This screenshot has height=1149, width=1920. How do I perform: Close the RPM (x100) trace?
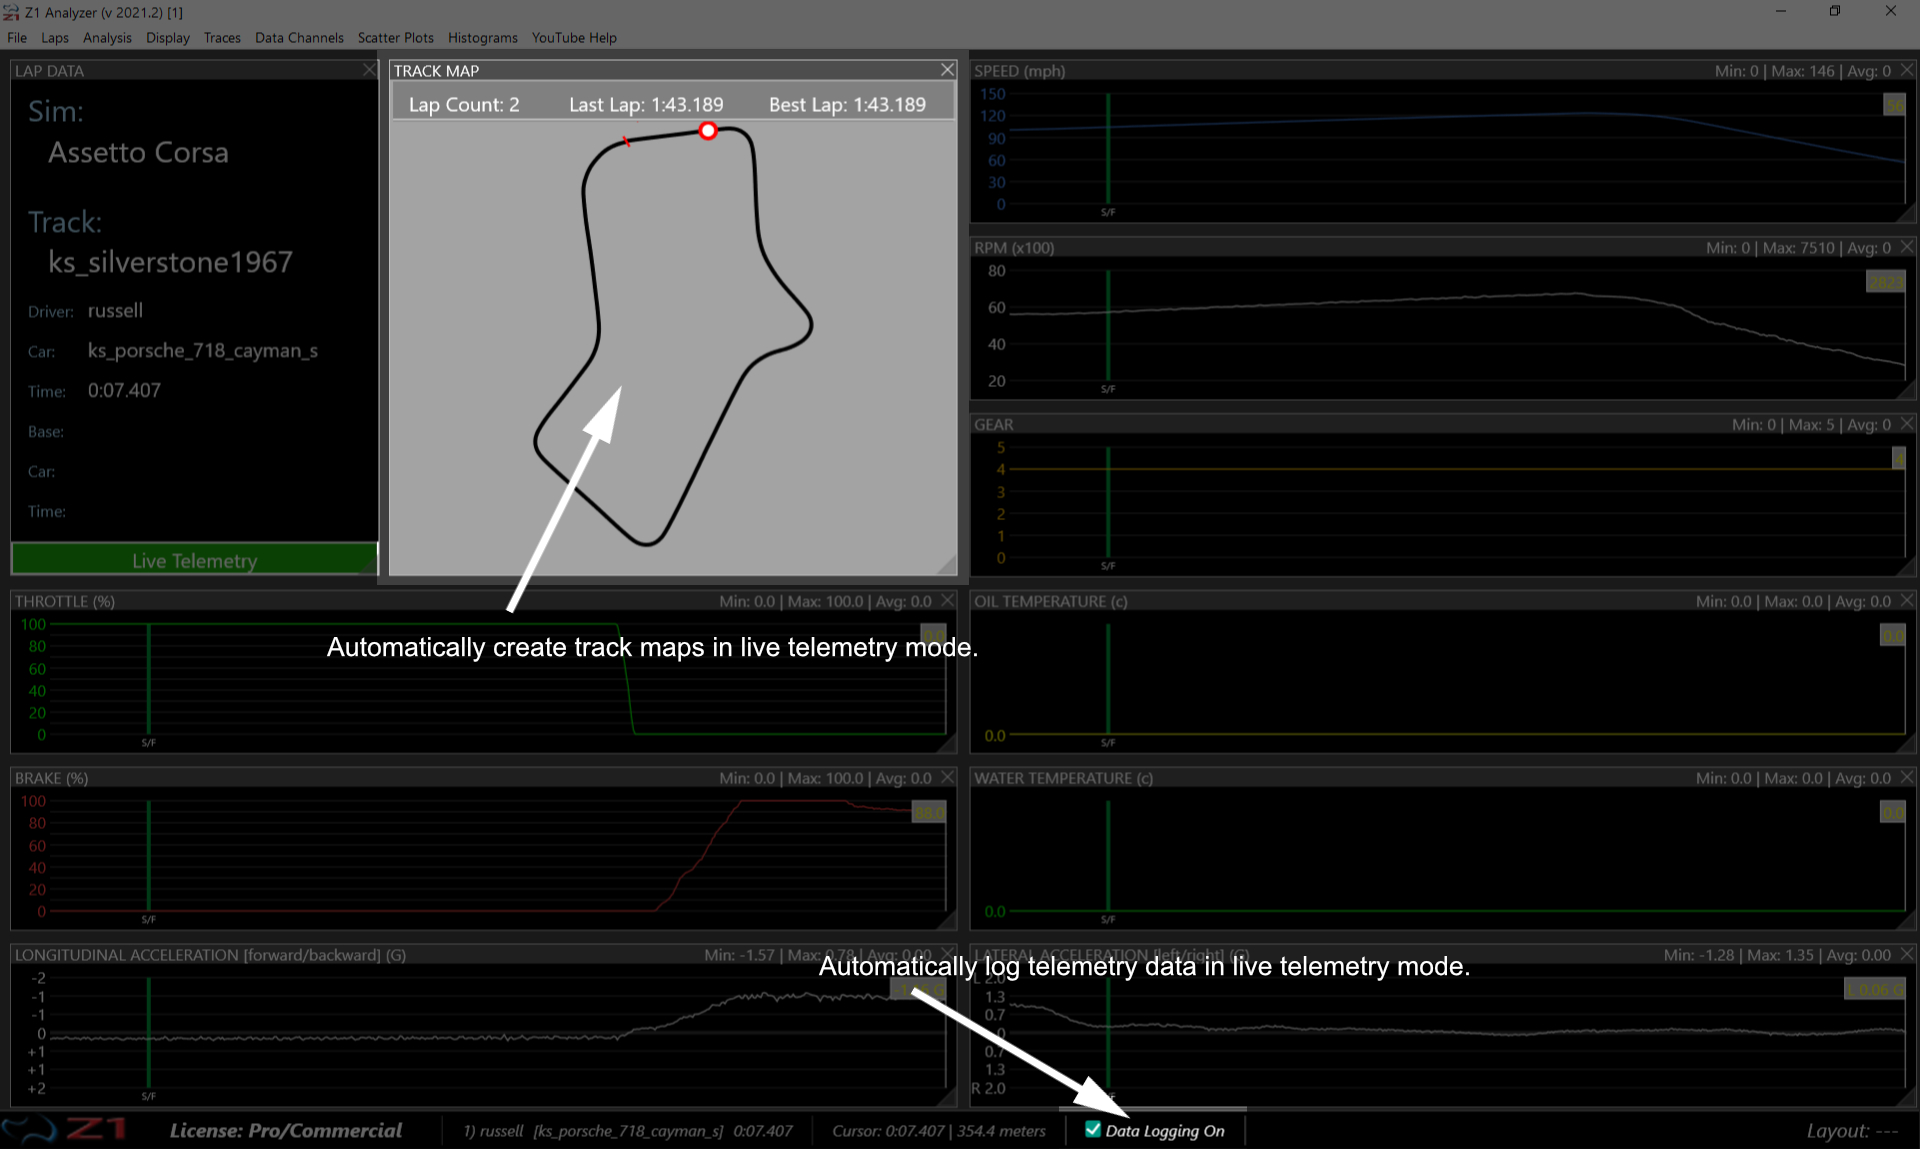[1907, 247]
